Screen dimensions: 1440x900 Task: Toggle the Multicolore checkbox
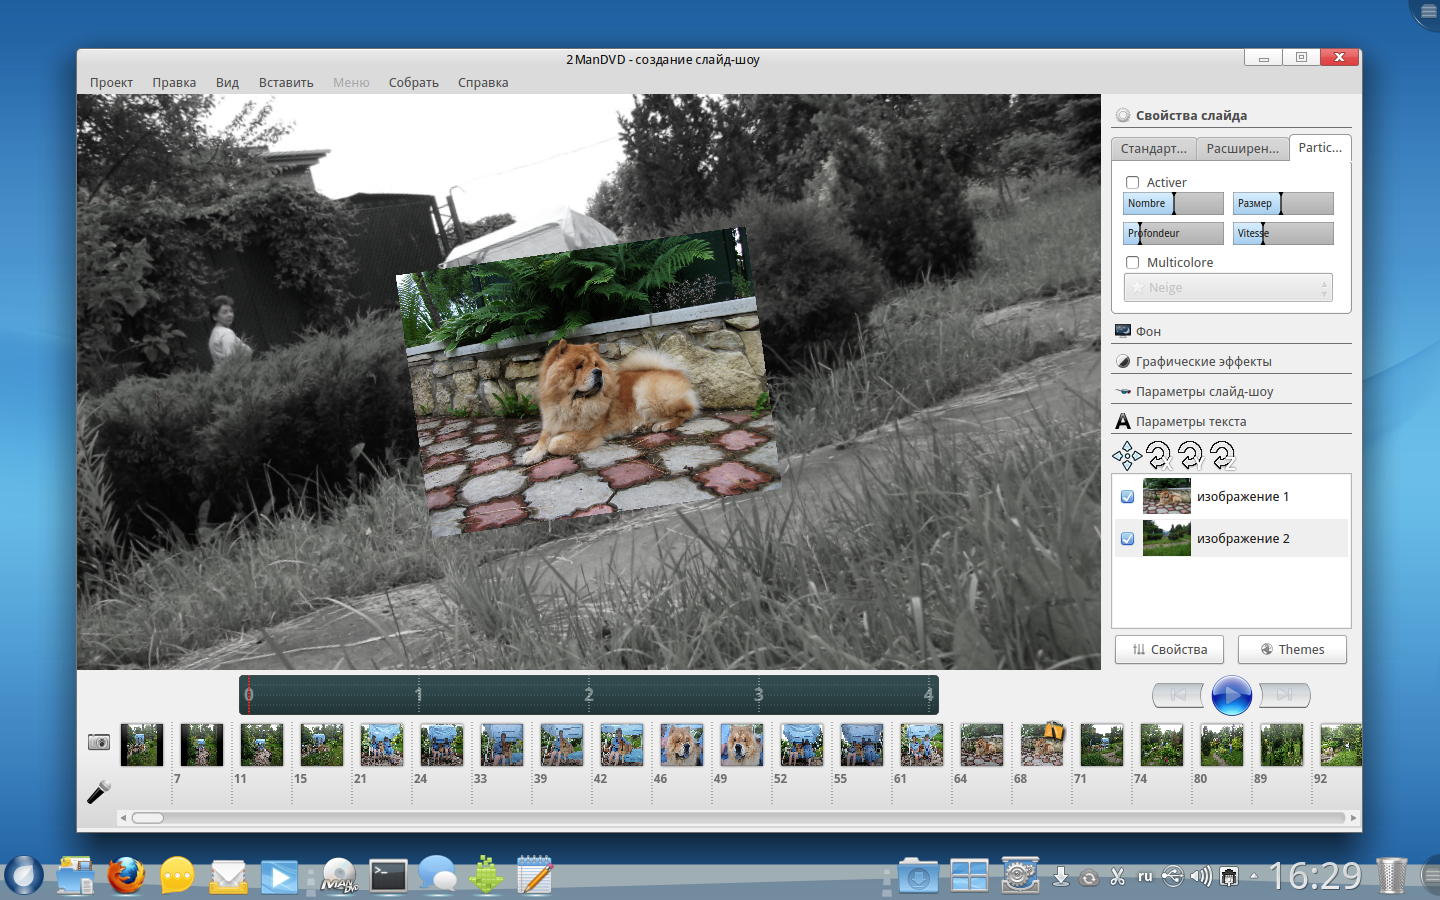click(1133, 262)
